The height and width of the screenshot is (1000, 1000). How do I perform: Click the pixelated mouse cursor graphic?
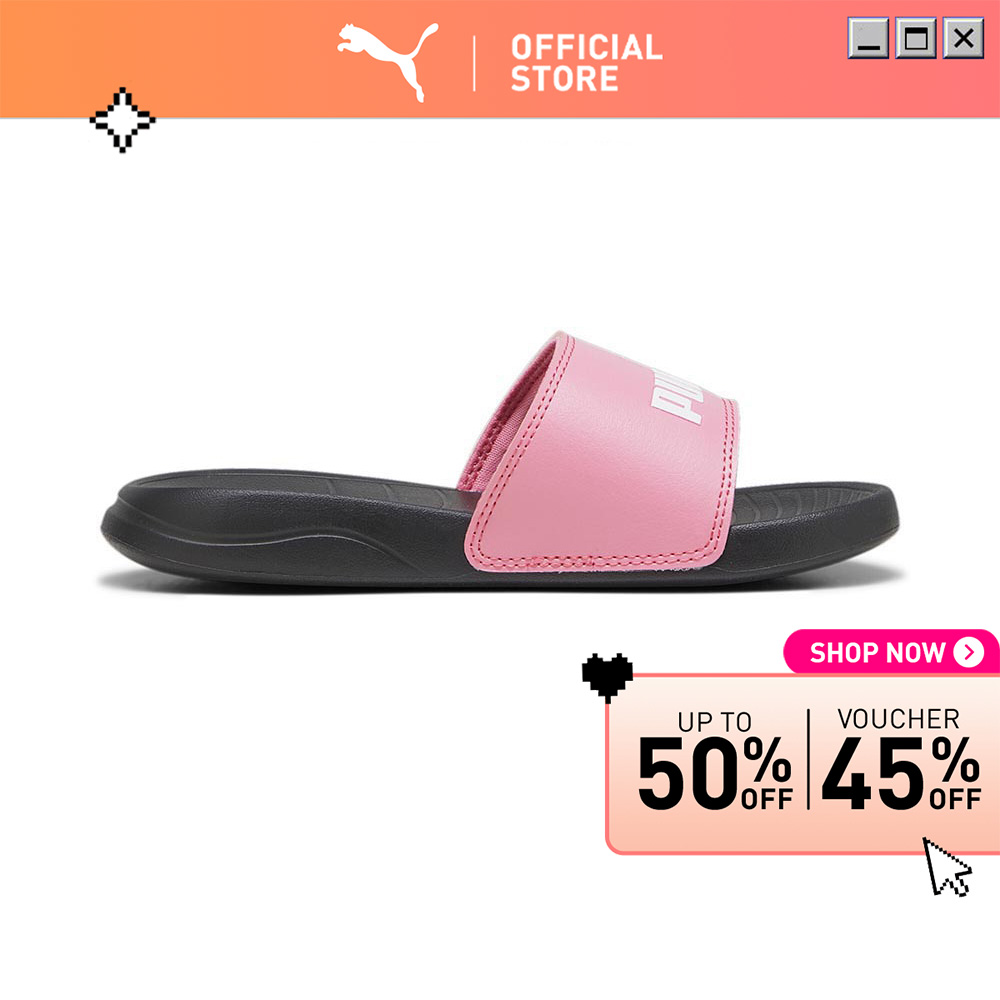[947, 867]
